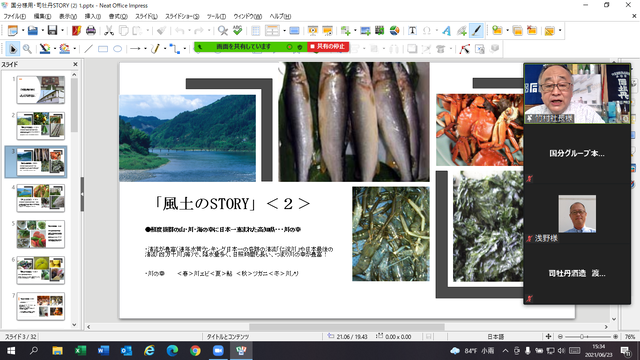The image size is (640, 360).
Task: Open ツール menu
Action: (x=216, y=16)
